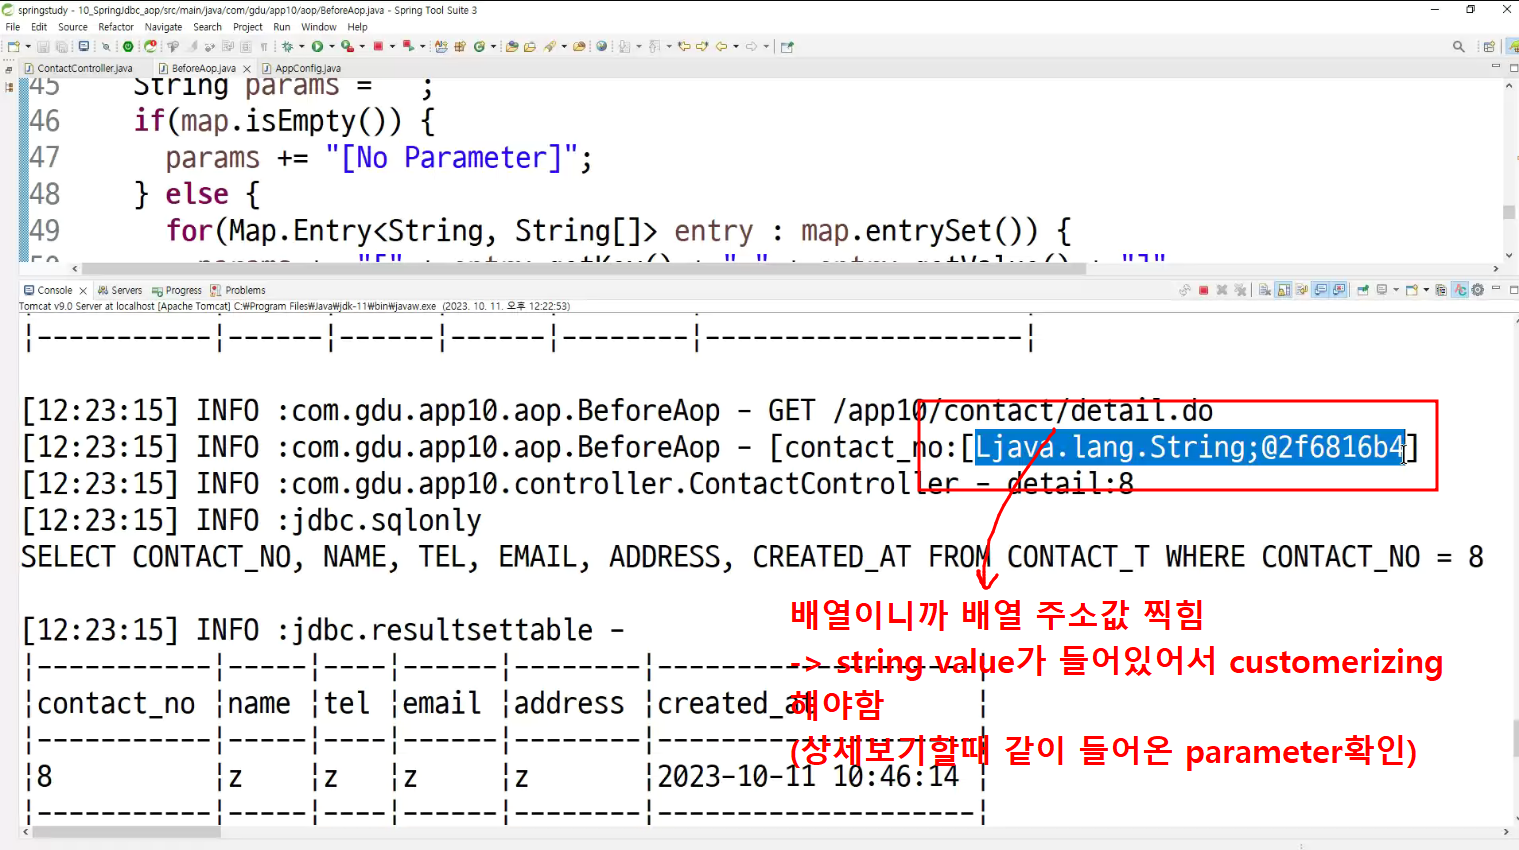Click the Search magnifier at toolbar right
The width and height of the screenshot is (1519, 850).
pyautogui.click(x=1459, y=46)
